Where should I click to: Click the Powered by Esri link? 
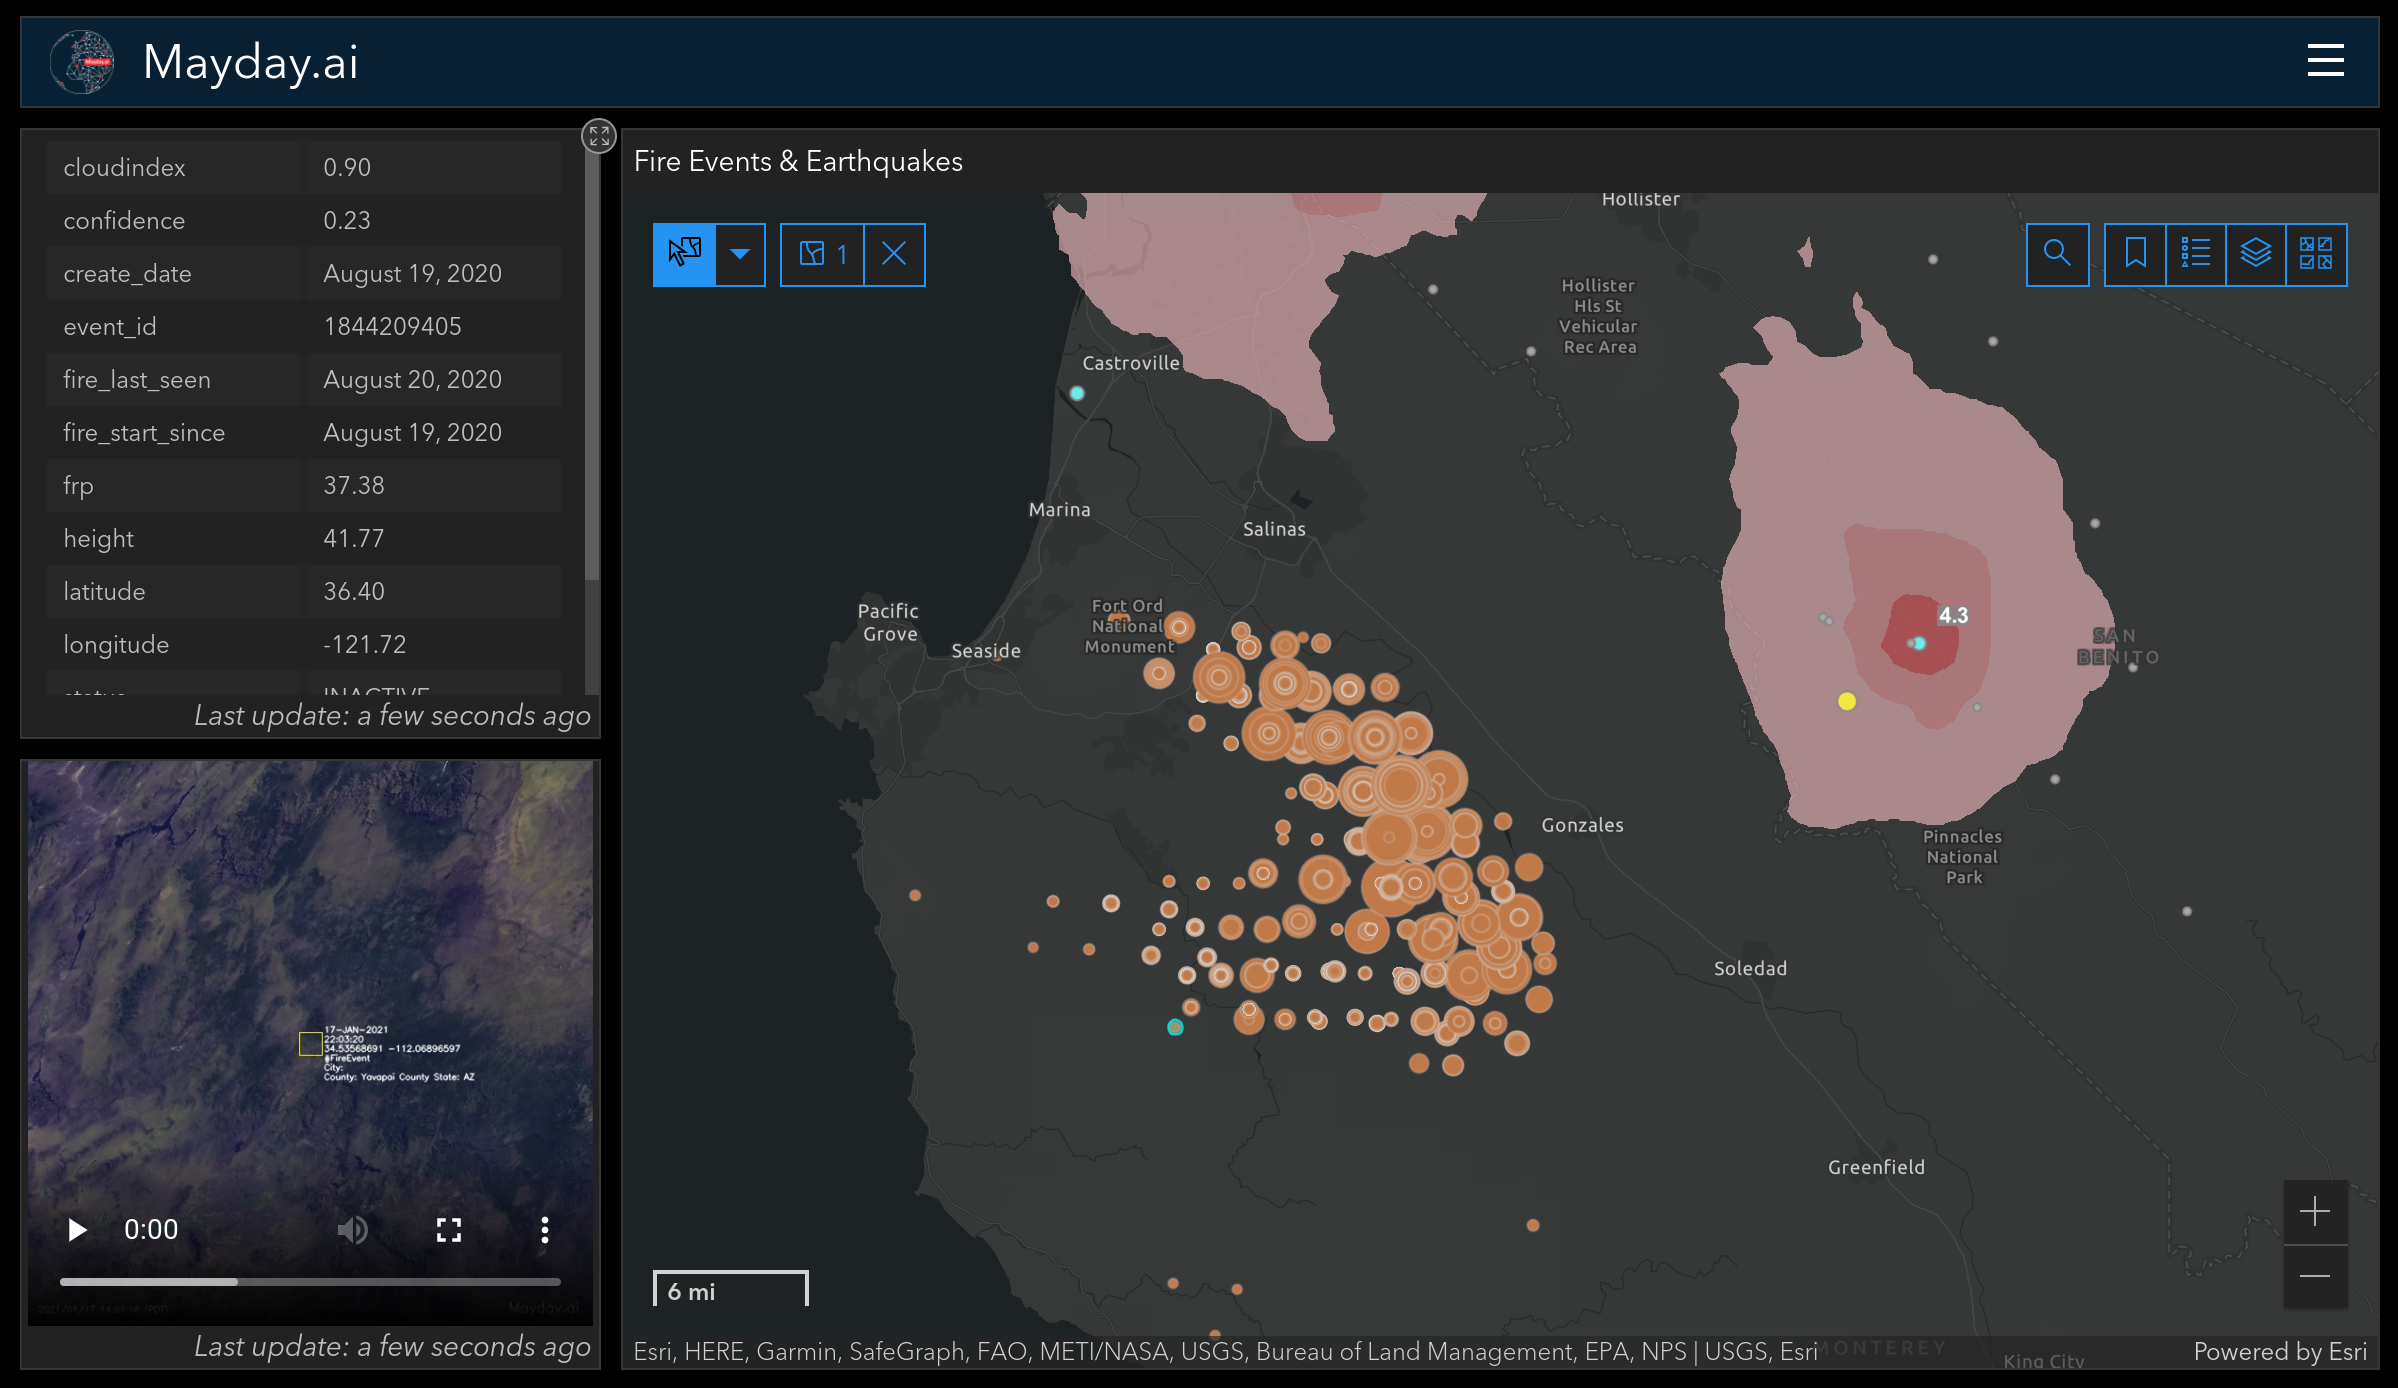click(2280, 1351)
